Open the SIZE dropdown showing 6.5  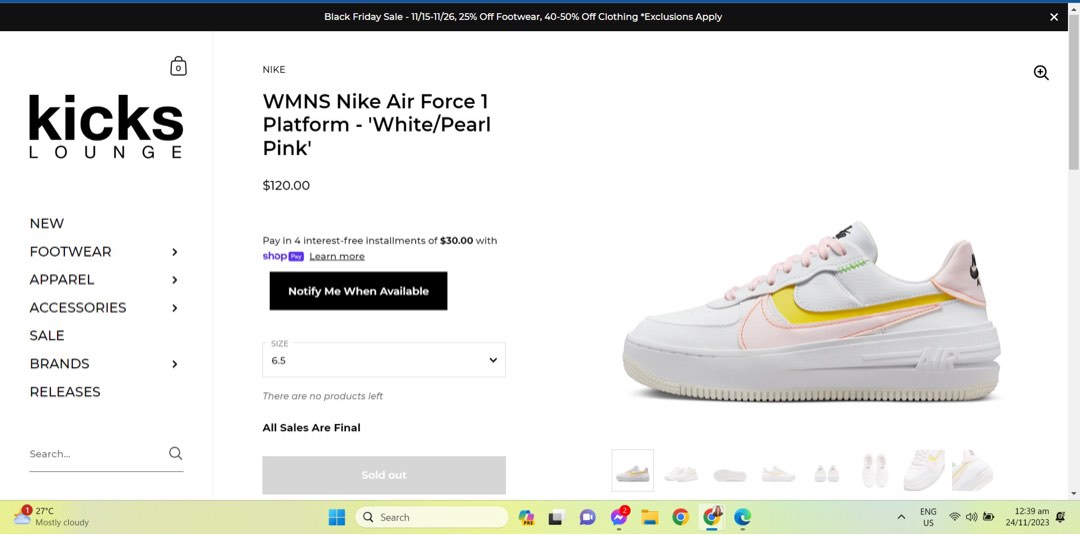coord(384,360)
